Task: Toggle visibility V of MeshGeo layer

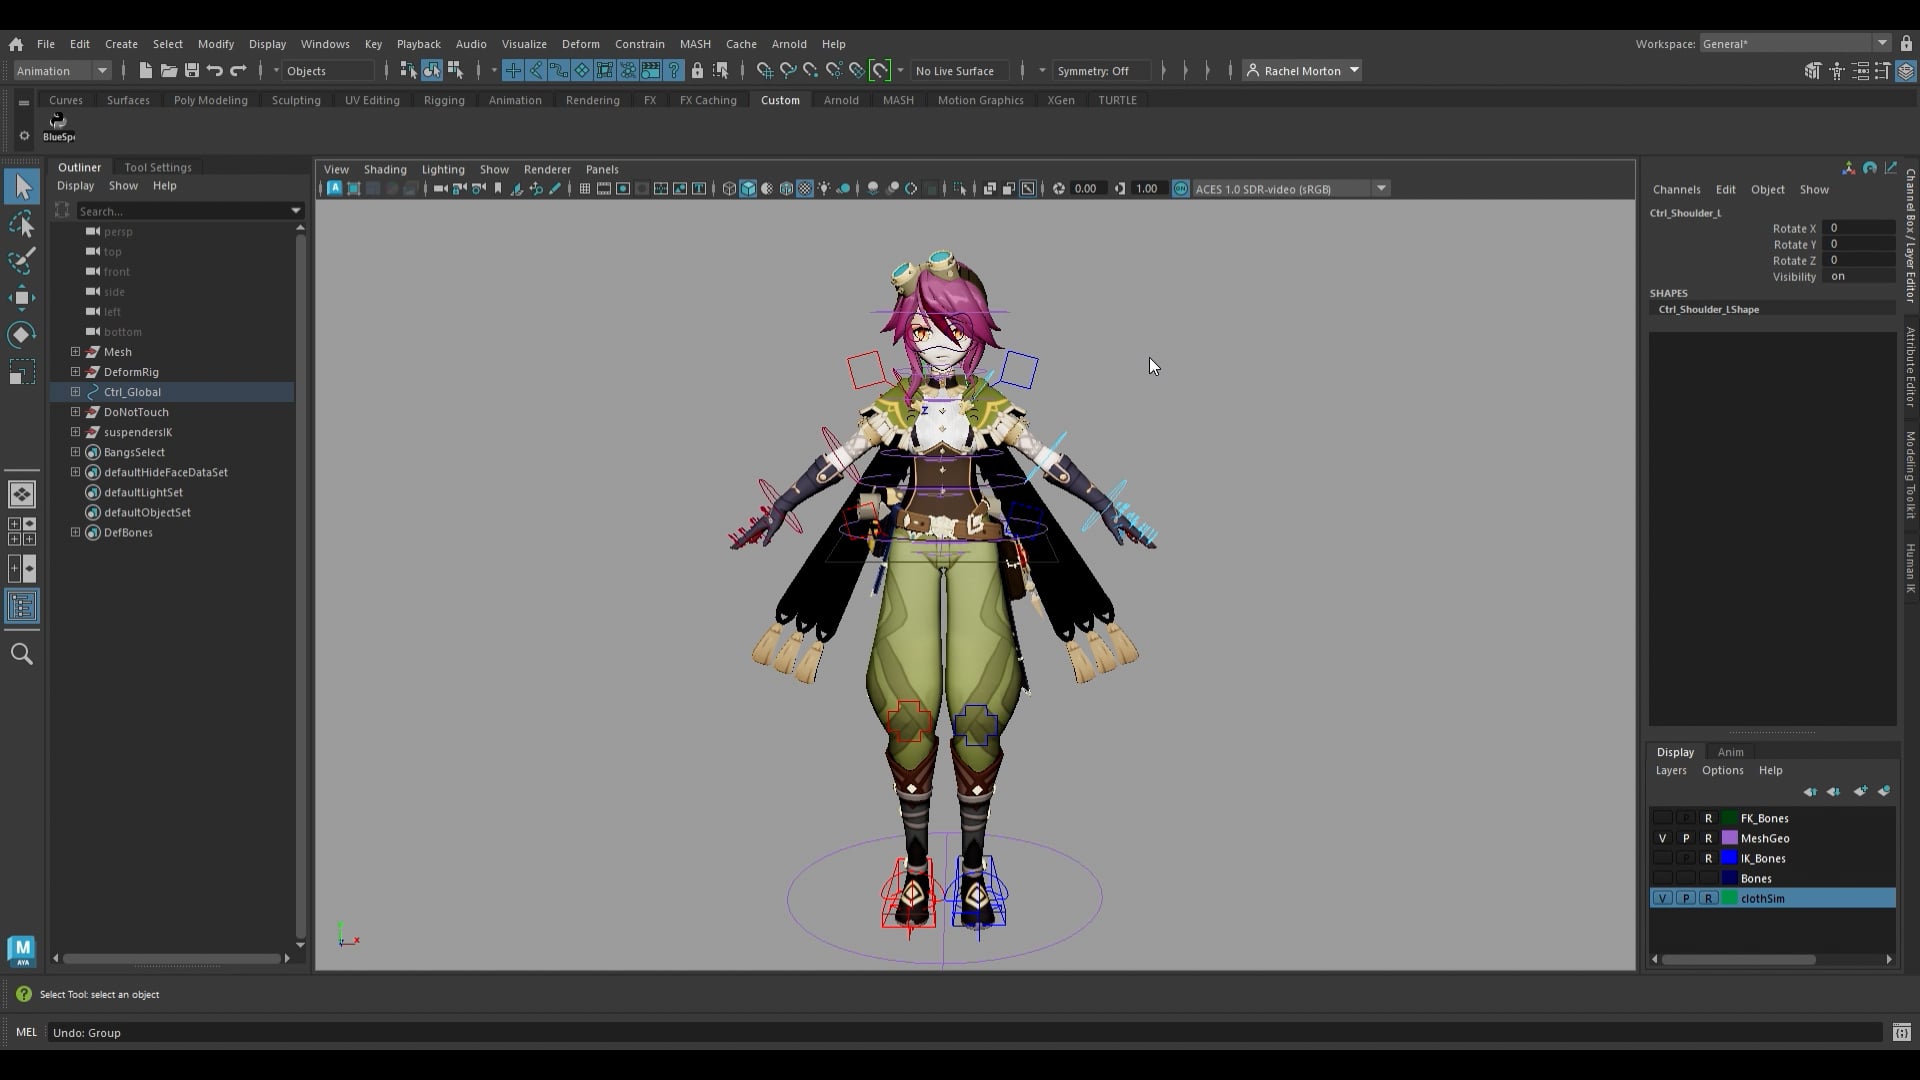Action: coord(1662,838)
